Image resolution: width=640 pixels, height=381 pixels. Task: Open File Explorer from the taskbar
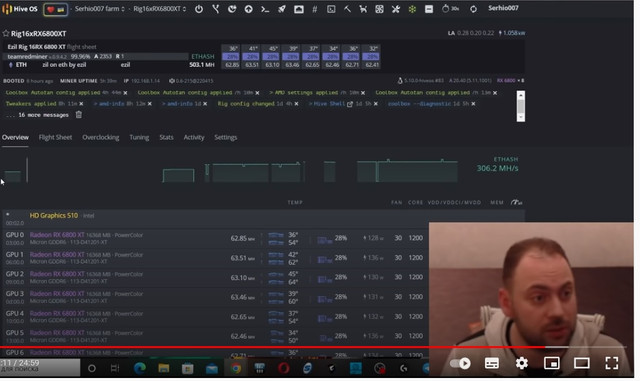point(164,368)
